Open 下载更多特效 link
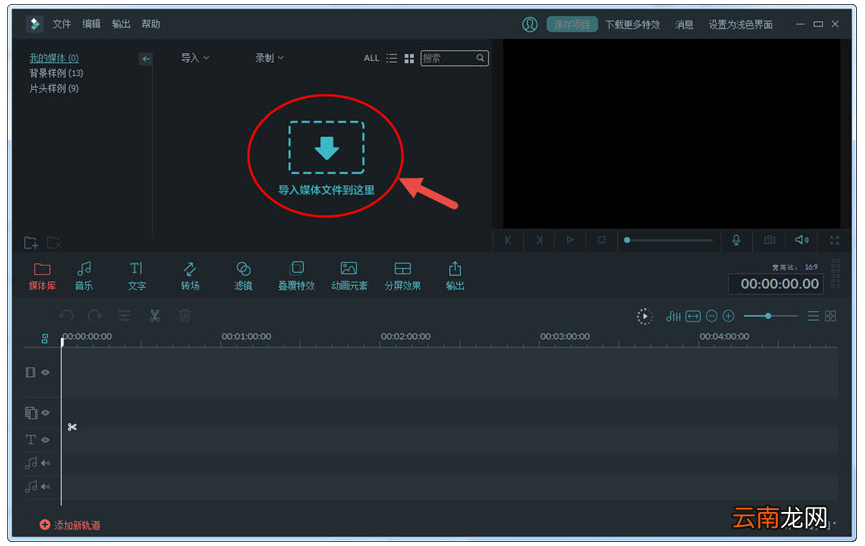865x546 pixels. click(632, 24)
